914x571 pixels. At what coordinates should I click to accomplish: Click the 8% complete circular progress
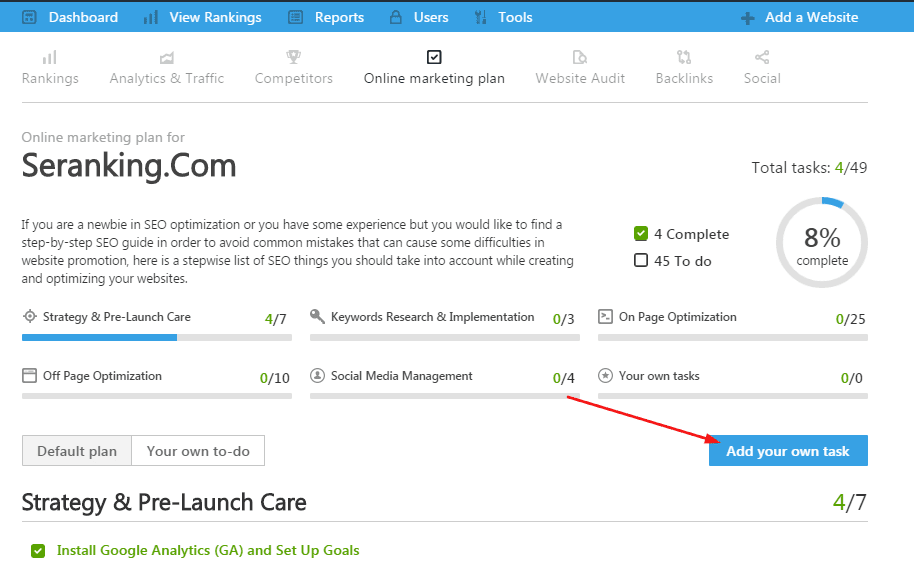point(822,242)
